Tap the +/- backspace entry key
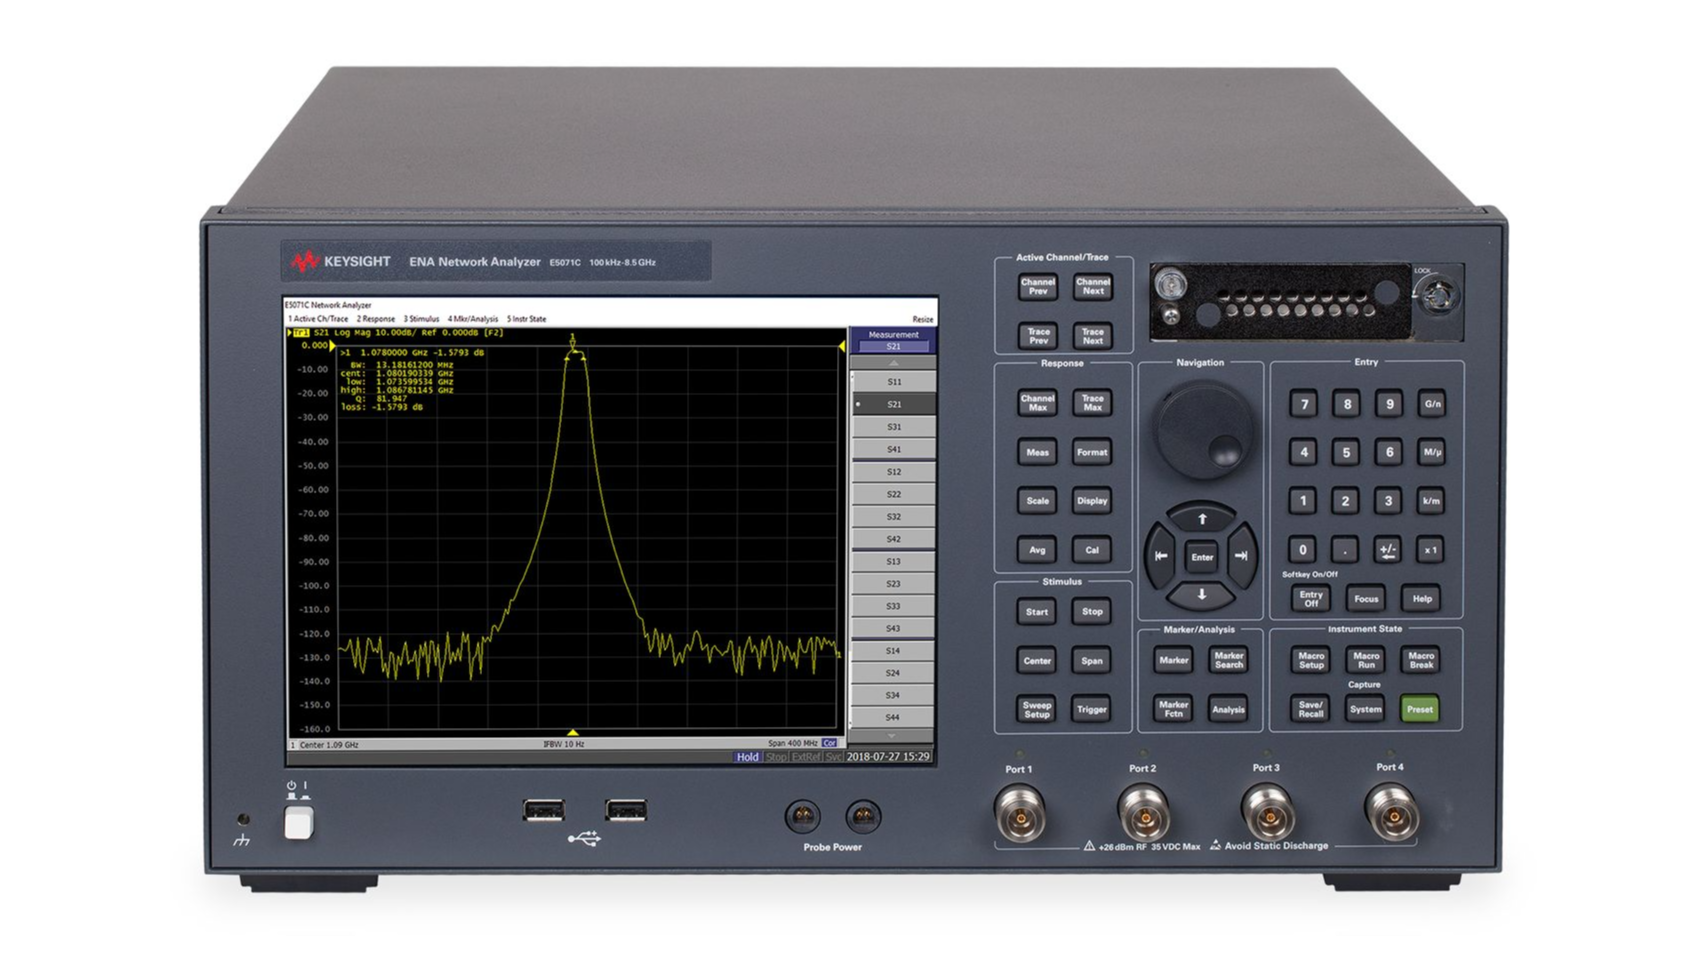 (1387, 549)
